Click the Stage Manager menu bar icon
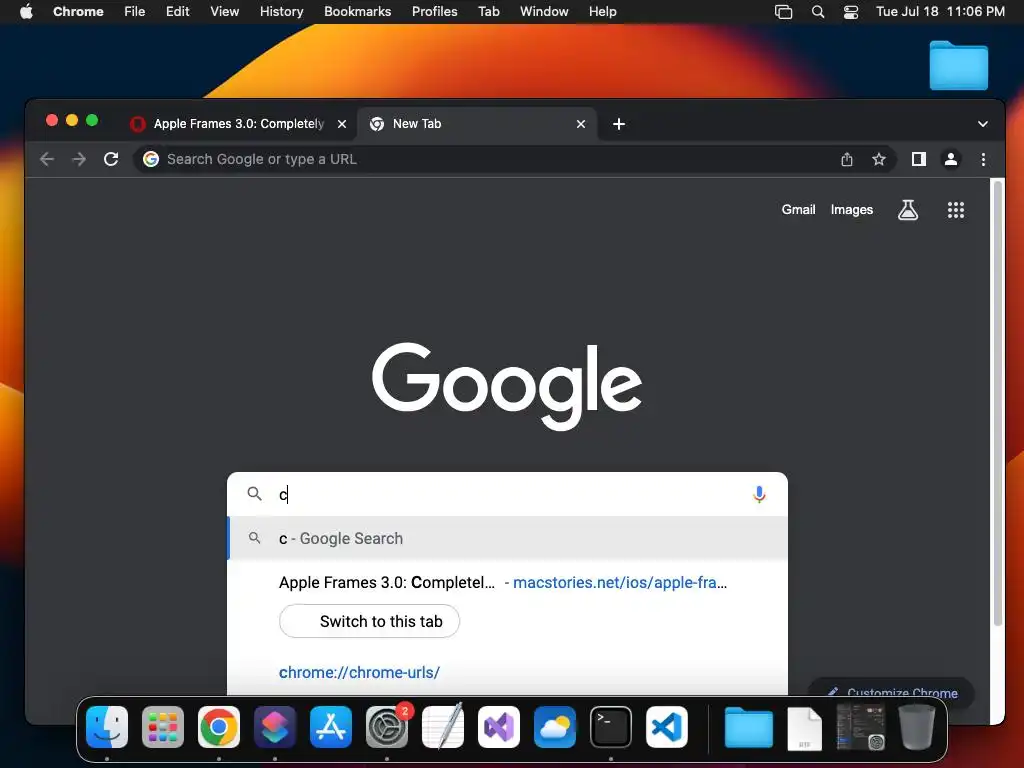Viewport: 1024px width, 768px height. 783,12
